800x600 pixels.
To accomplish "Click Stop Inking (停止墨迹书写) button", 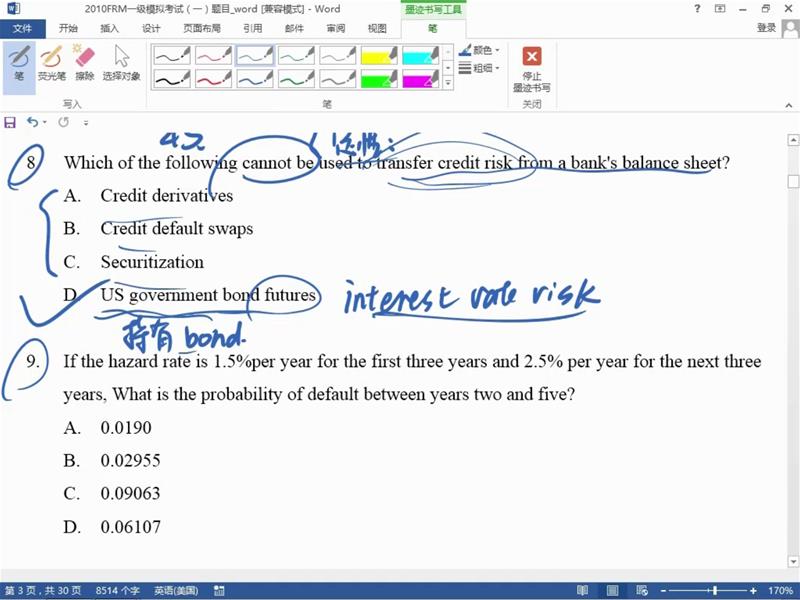I will (x=532, y=68).
